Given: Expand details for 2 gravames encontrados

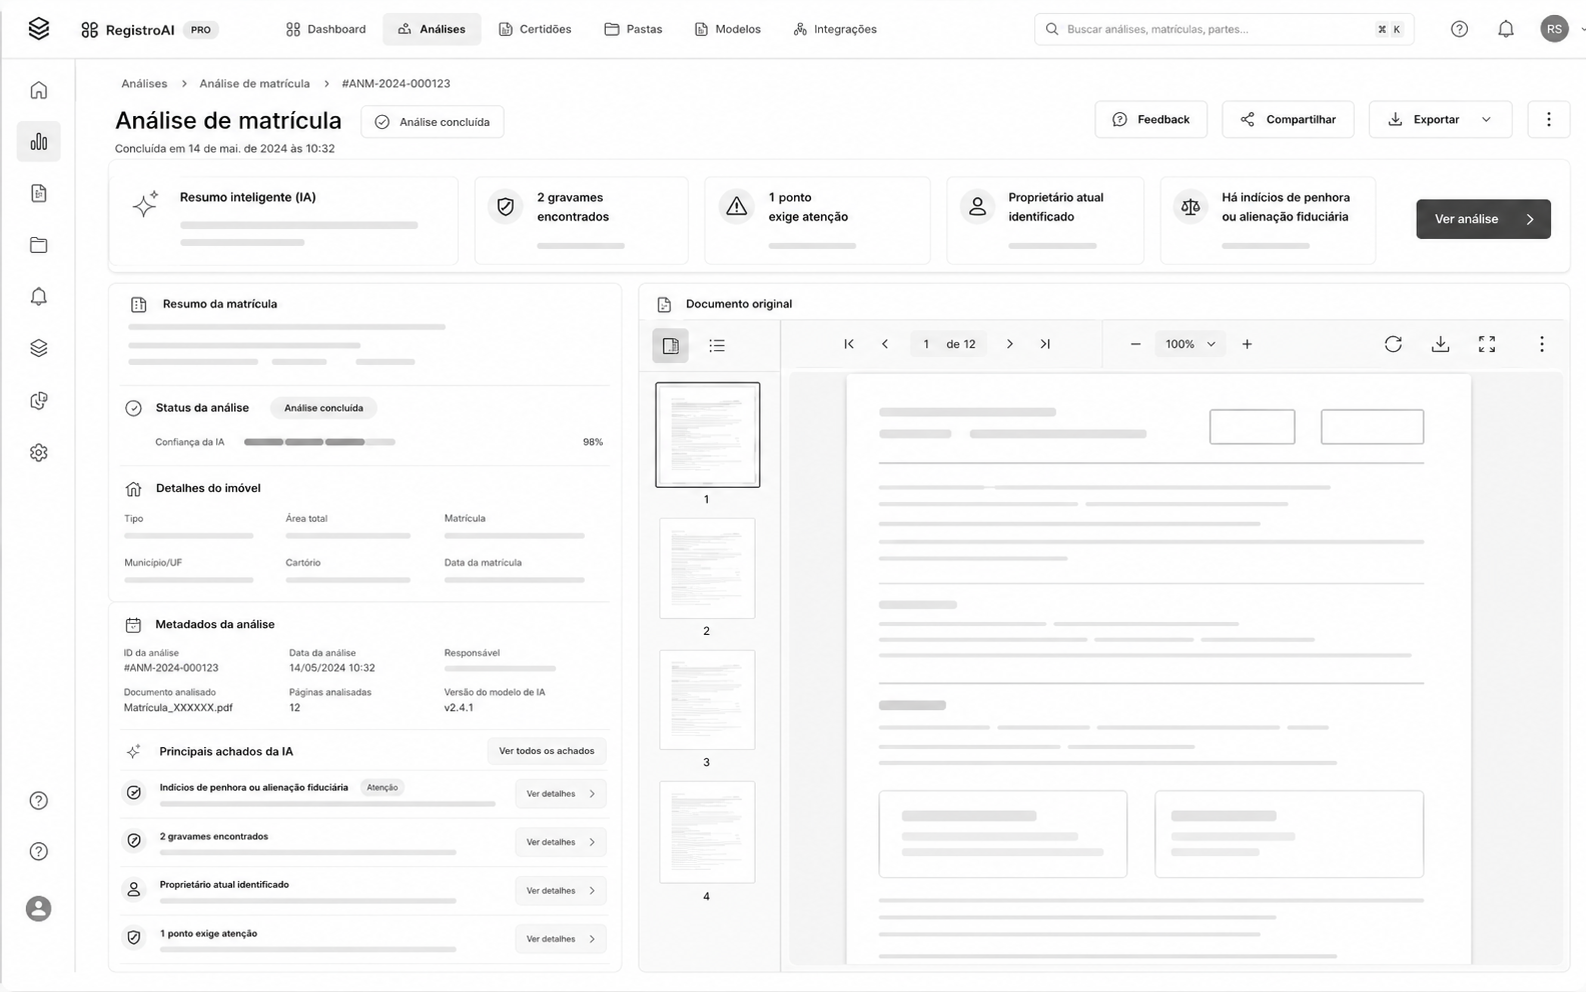Looking at the screenshot, I should click(x=561, y=842).
